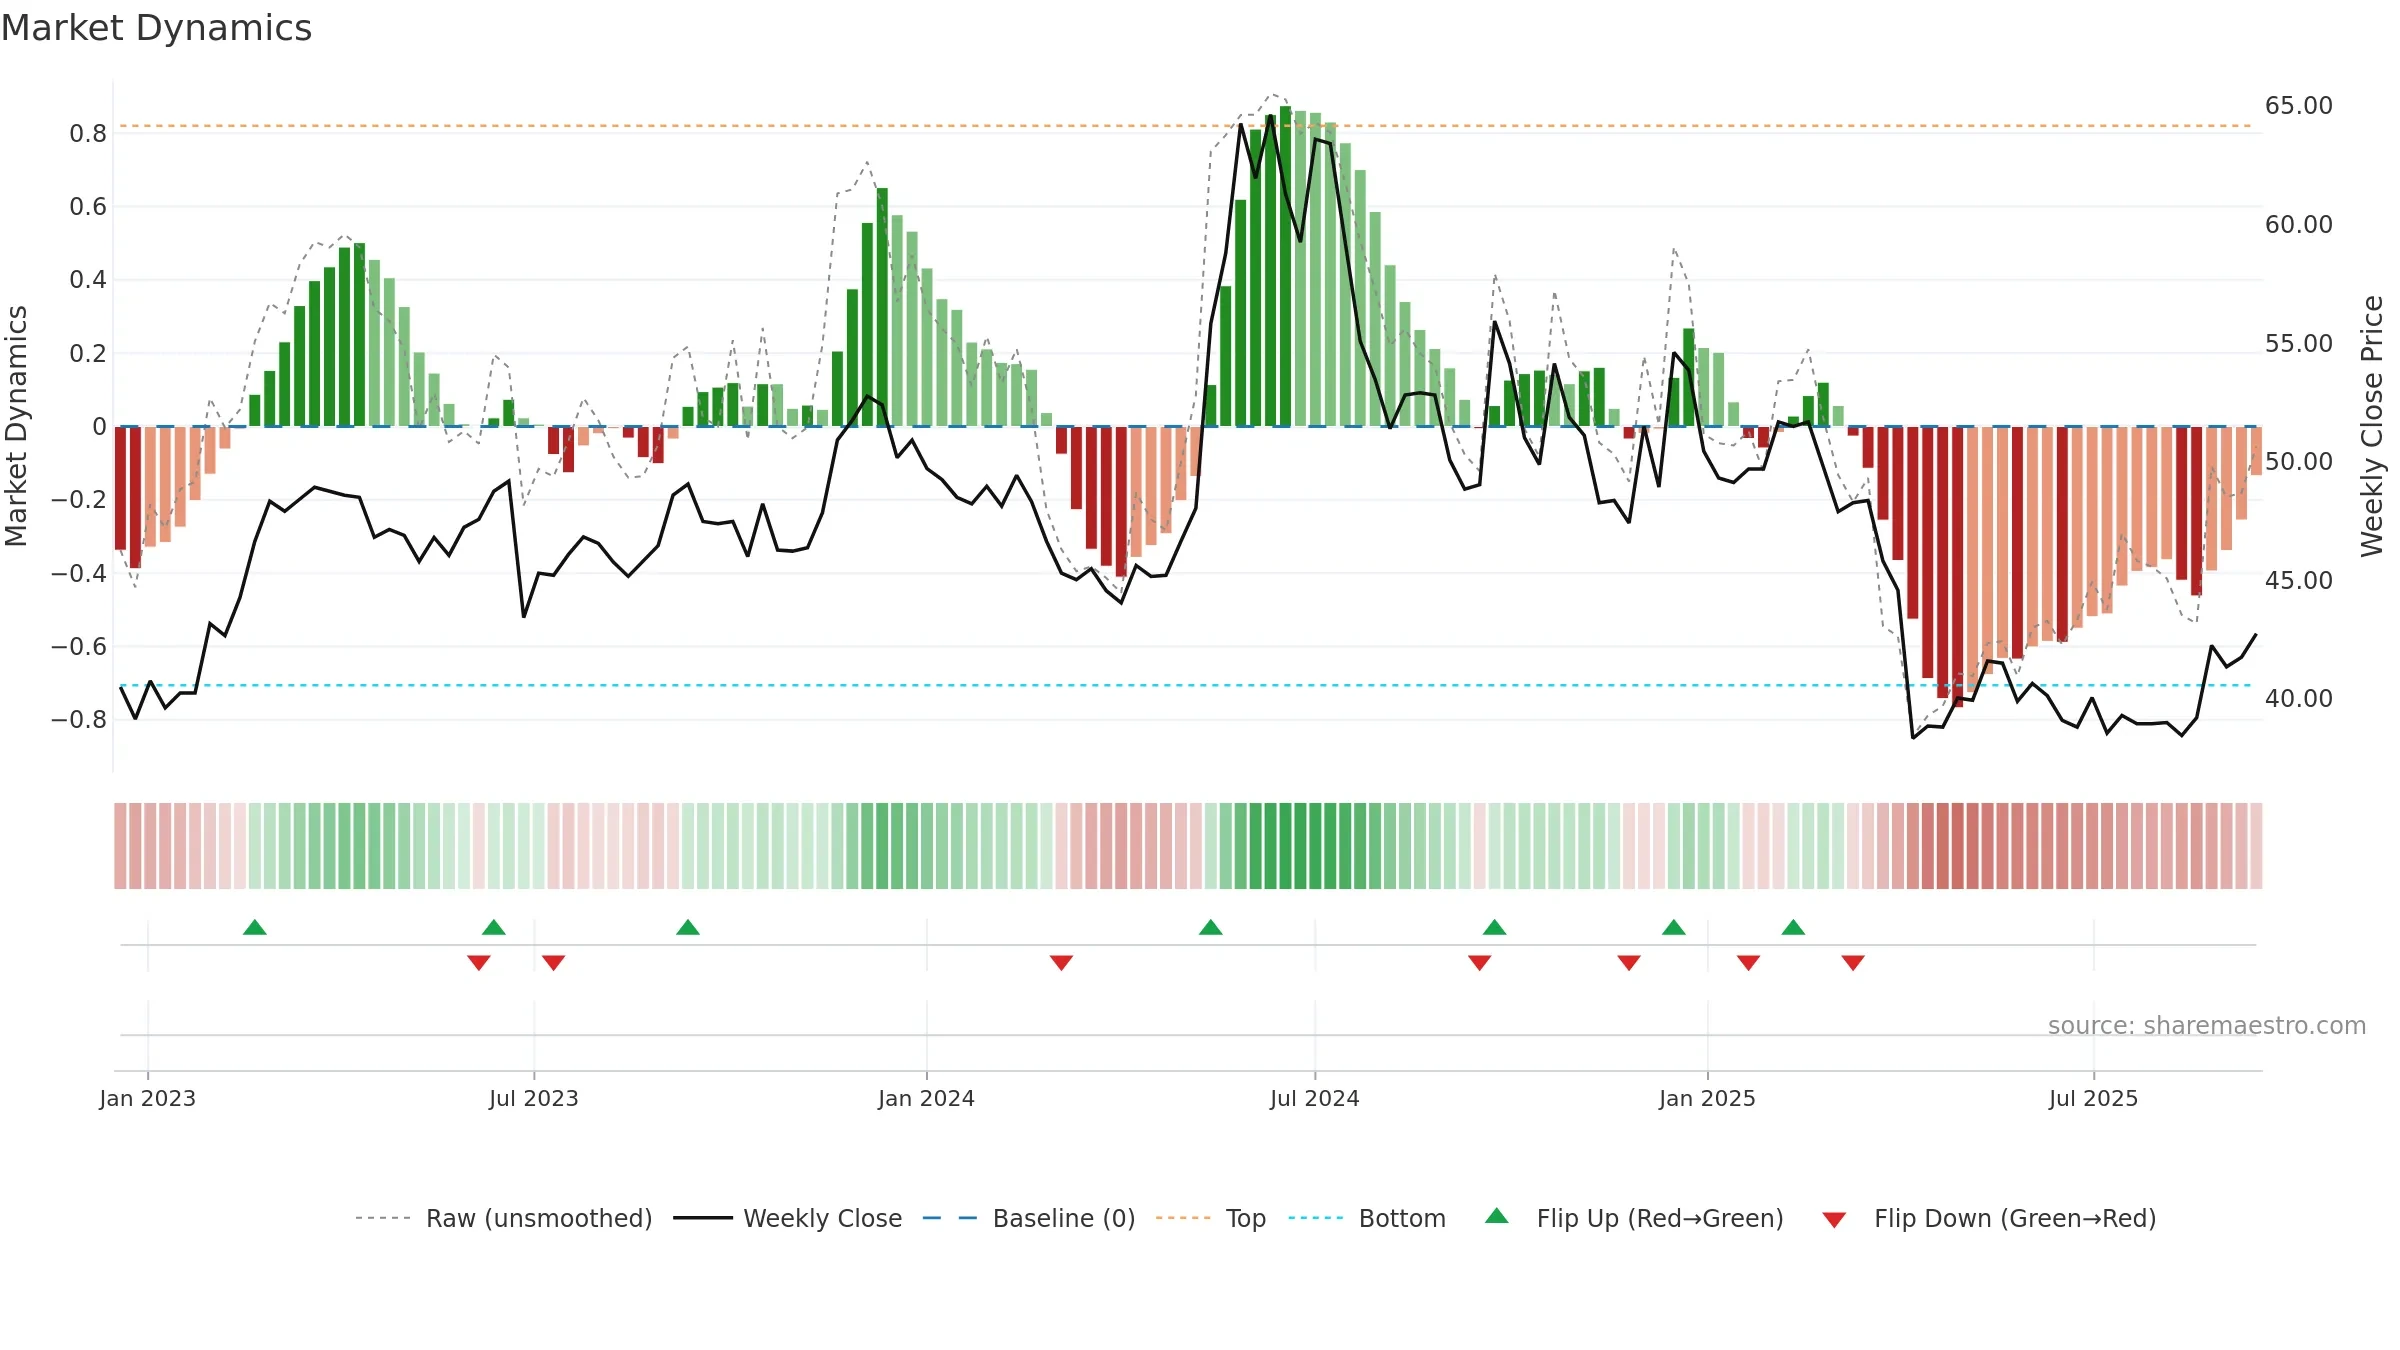This screenshot has width=2400, height=1350.
Task: Click the 40.00 price axis label
Action: pos(2299,699)
